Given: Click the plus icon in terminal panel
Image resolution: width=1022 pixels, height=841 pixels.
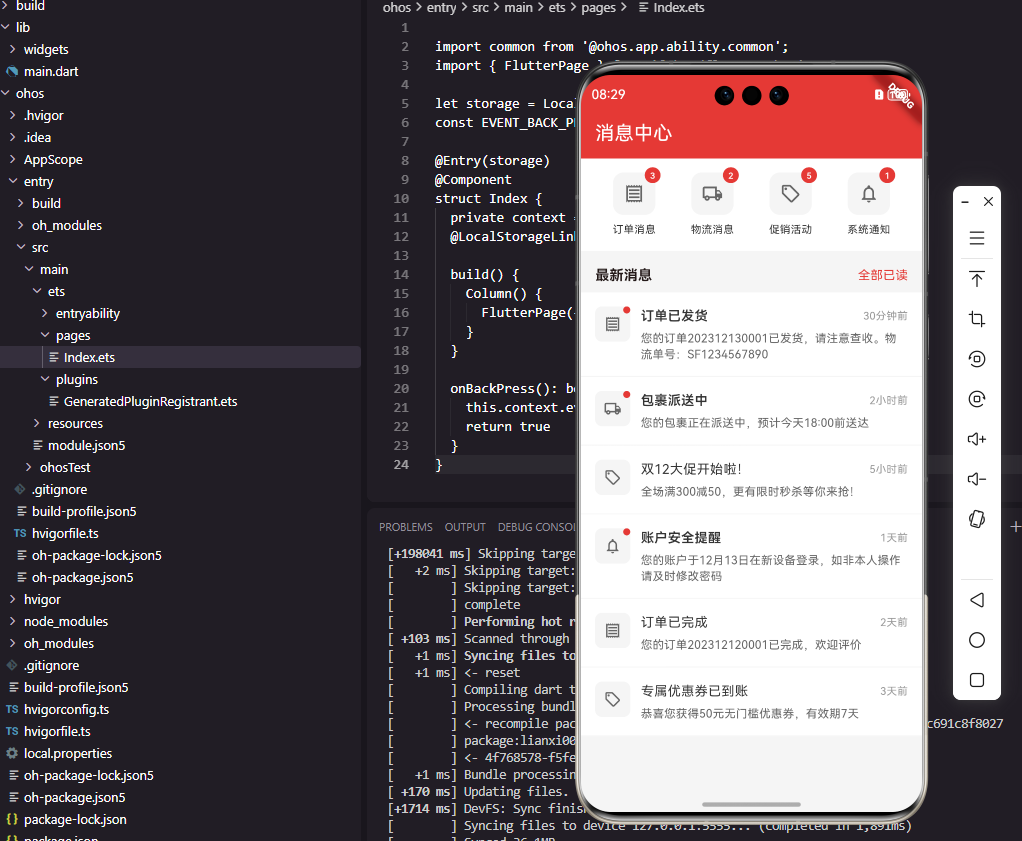Looking at the screenshot, I should [1015, 526].
